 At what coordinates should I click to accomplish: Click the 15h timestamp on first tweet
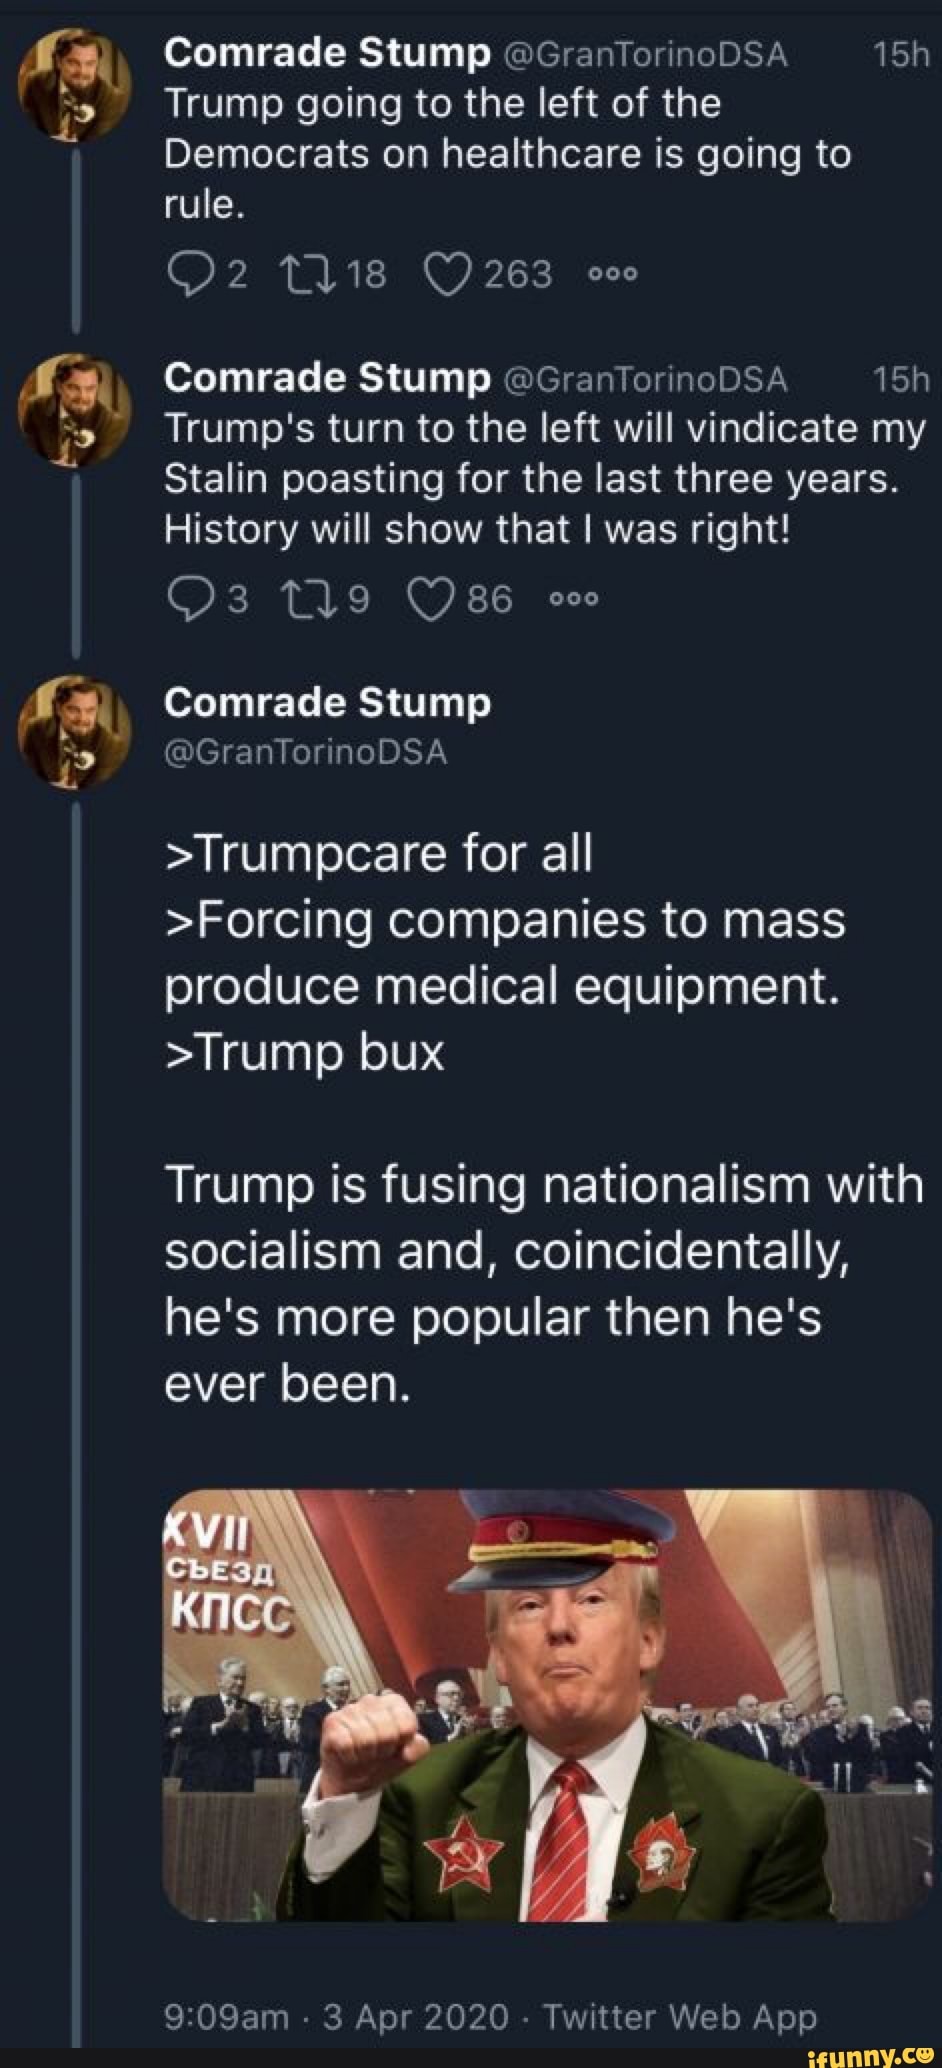(x=900, y=56)
